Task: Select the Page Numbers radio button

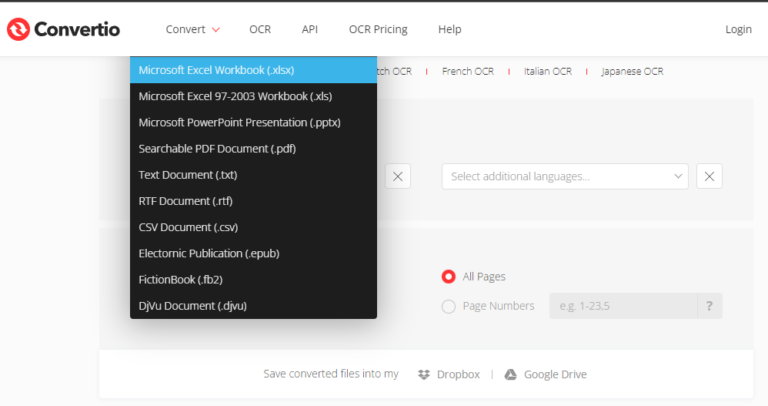Action: (x=449, y=306)
